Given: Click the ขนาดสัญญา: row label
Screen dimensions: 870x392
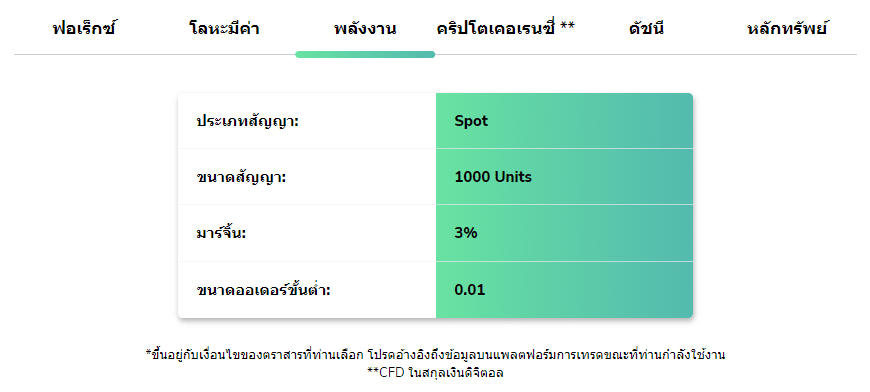Looking at the screenshot, I should tap(241, 178).
